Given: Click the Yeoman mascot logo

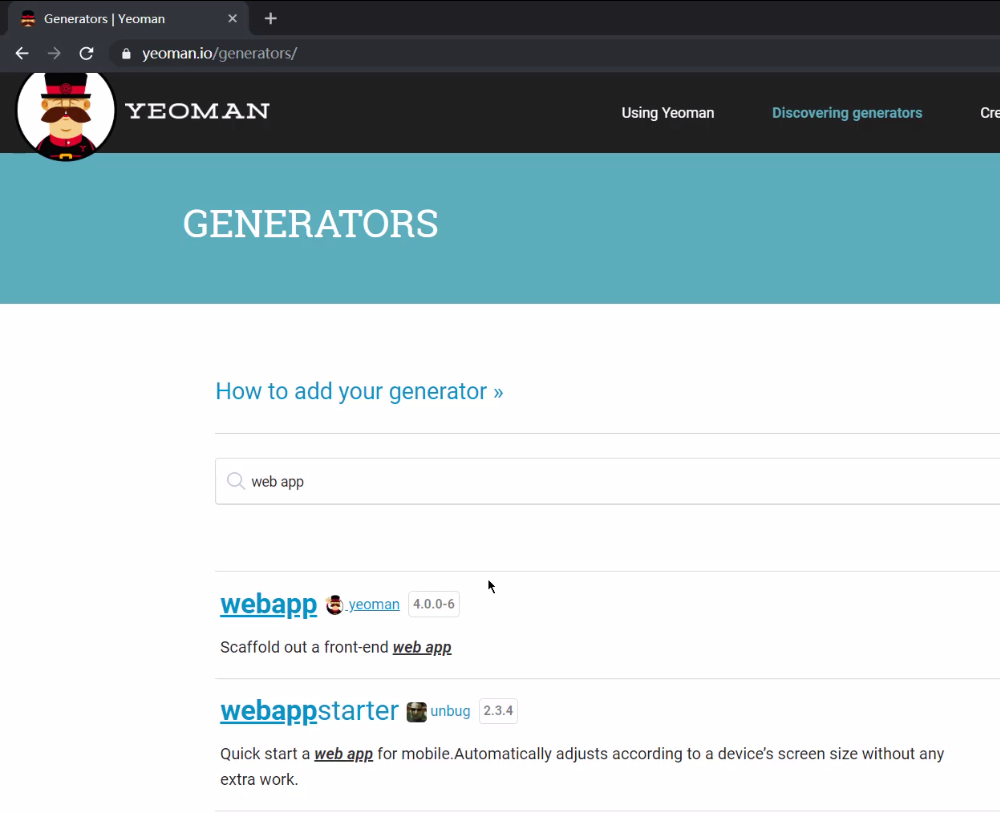Looking at the screenshot, I should (65, 115).
